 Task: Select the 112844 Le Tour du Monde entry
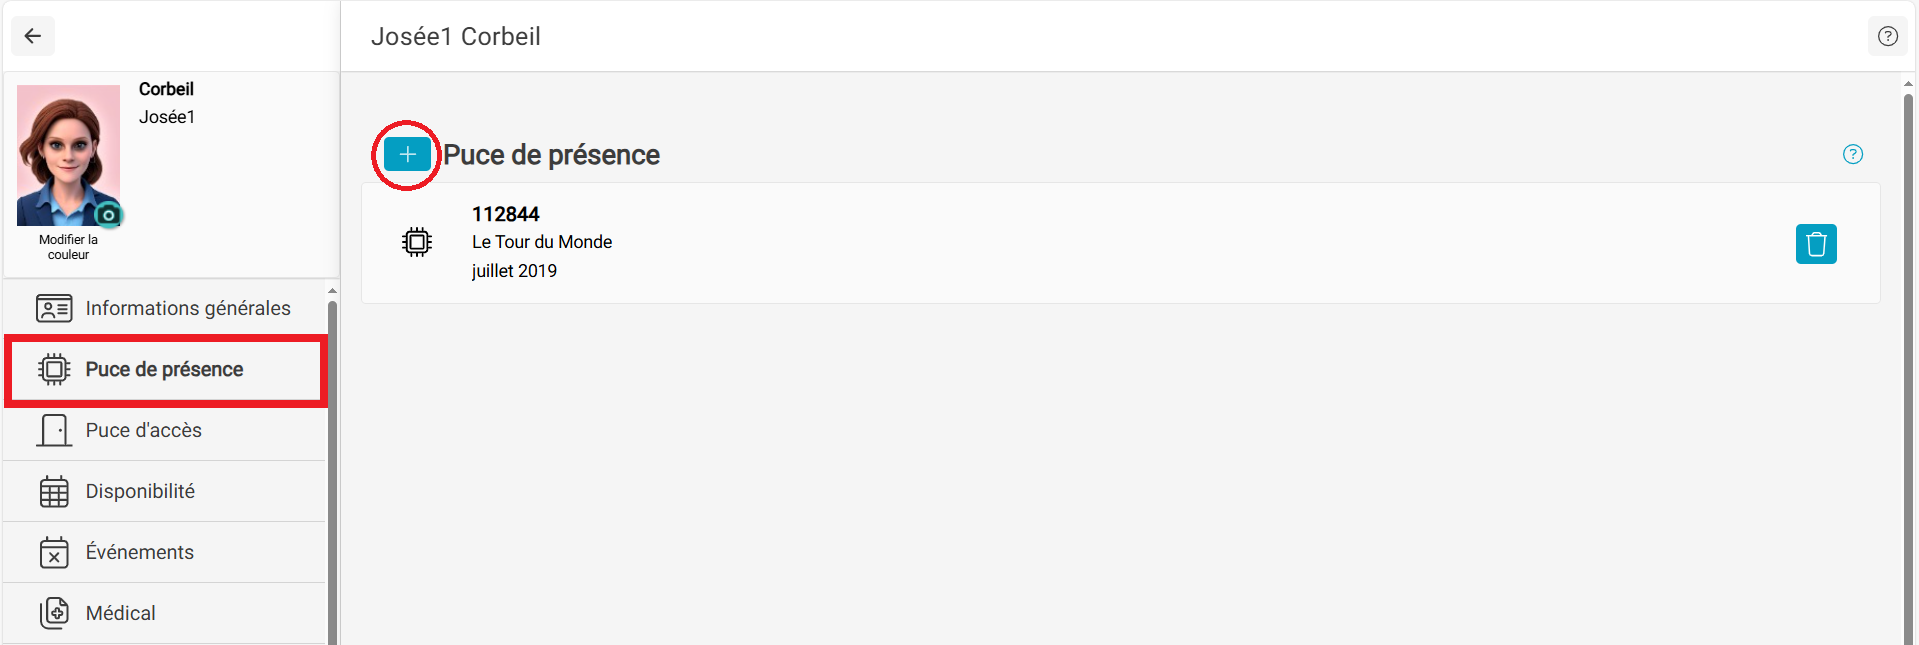pos(1120,243)
